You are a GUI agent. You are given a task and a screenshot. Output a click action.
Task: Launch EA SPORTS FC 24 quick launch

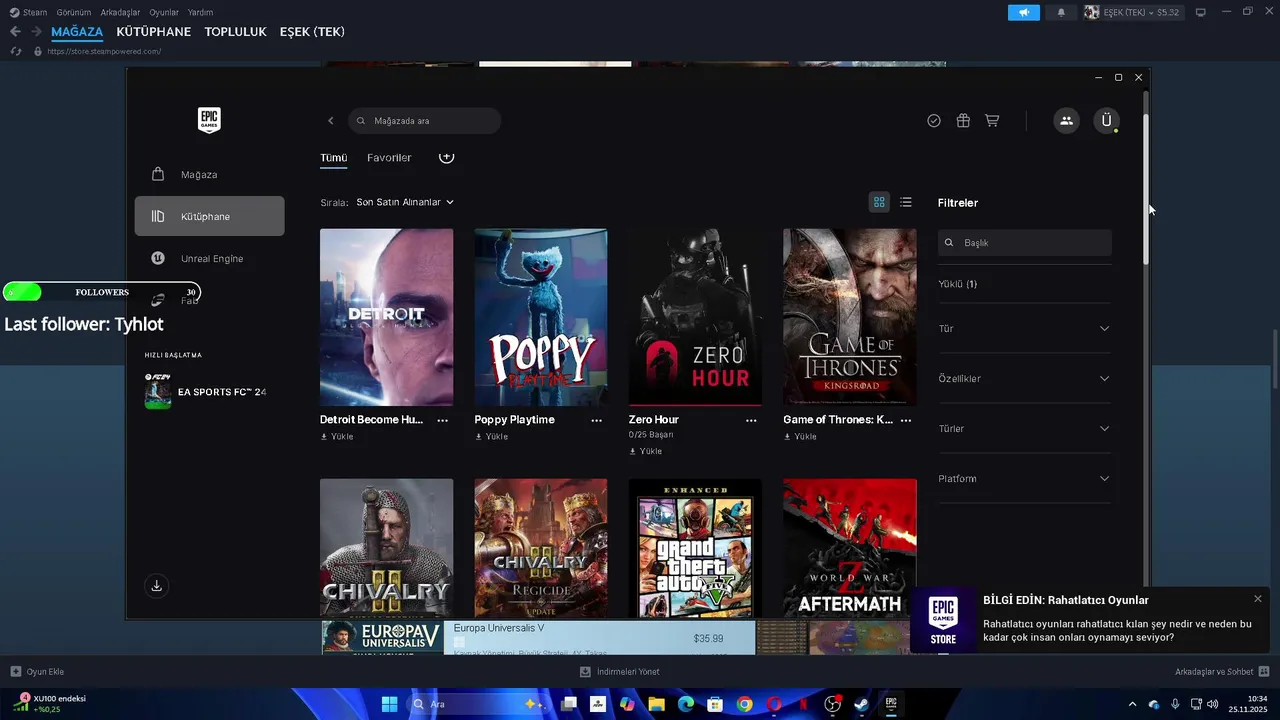click(x=206, y=392)
